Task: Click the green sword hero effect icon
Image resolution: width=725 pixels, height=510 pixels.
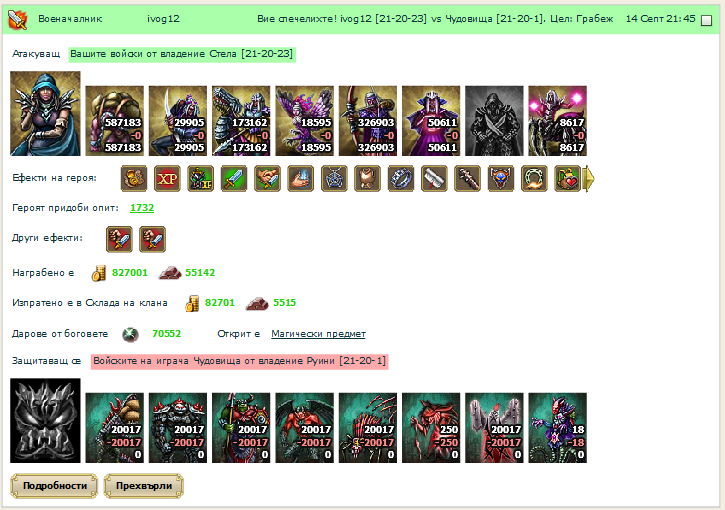Action: [x=234, y=178]
